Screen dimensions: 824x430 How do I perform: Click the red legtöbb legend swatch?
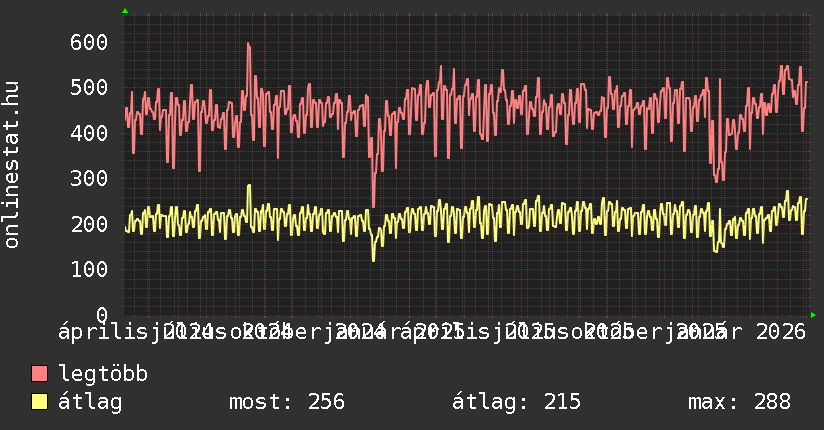point(40,374)
